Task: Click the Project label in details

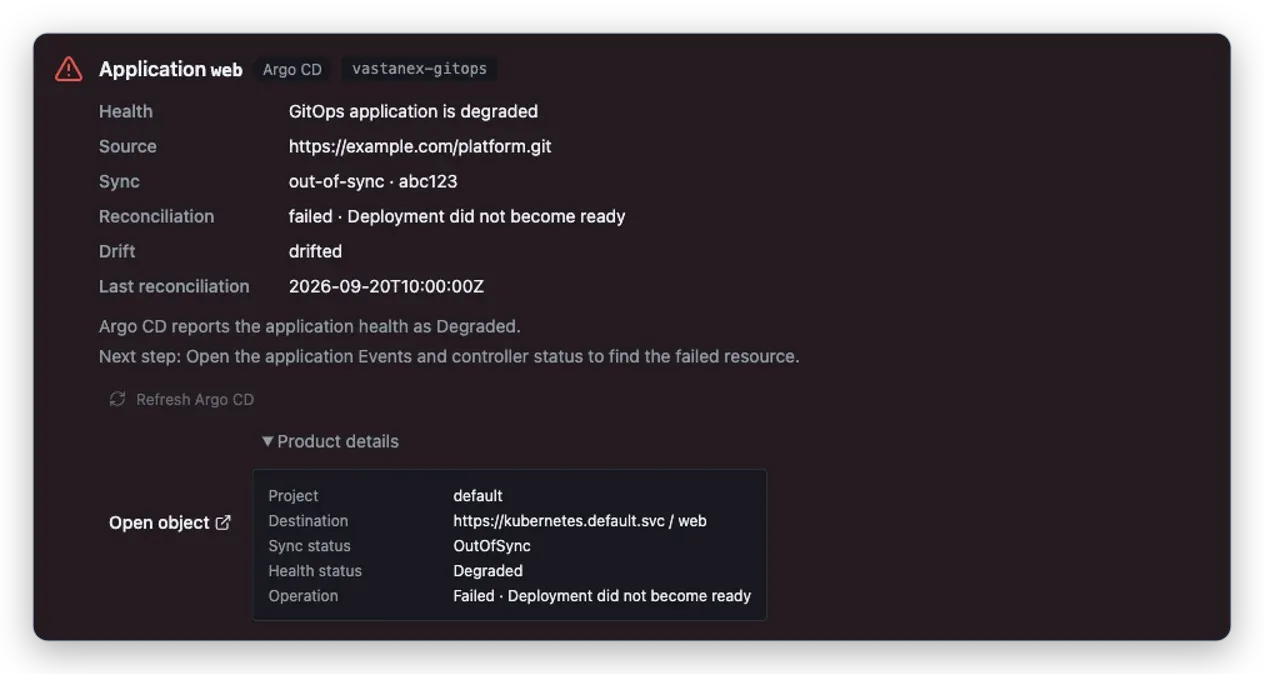Action: pyautogui.click(x=293, y=496)
